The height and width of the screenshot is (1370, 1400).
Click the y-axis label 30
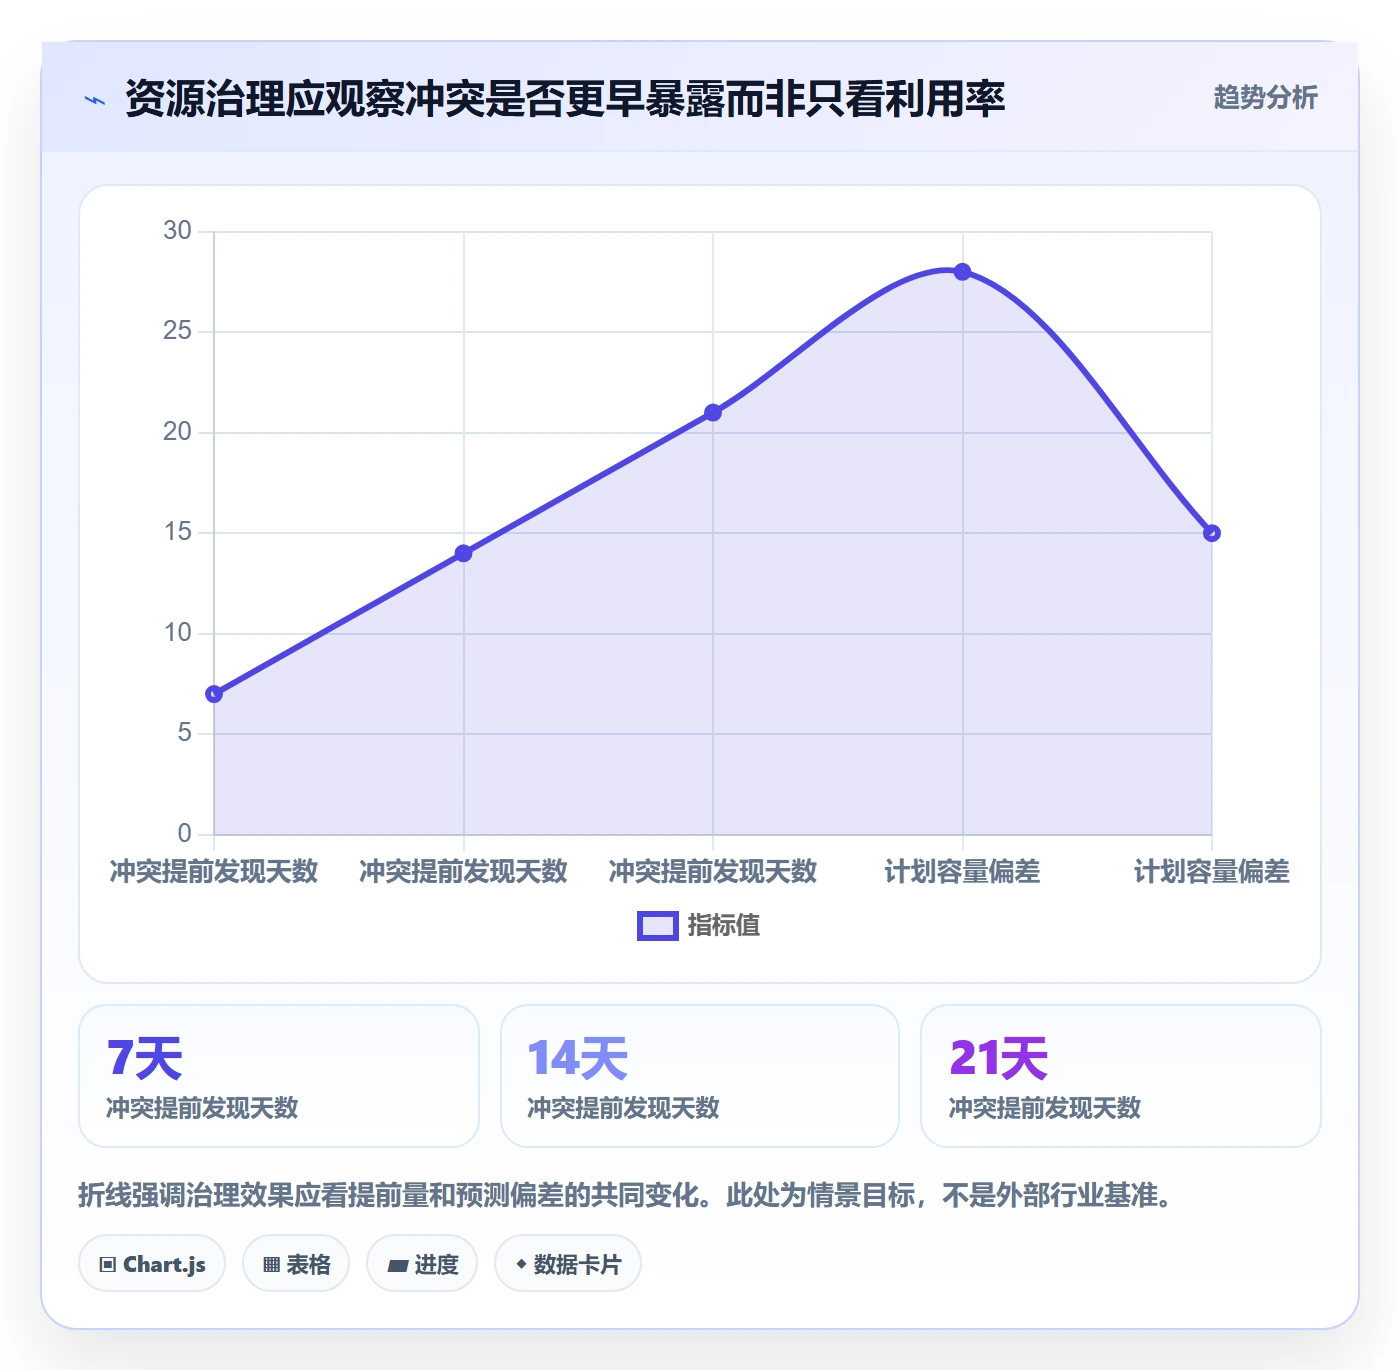coord(177,231)
